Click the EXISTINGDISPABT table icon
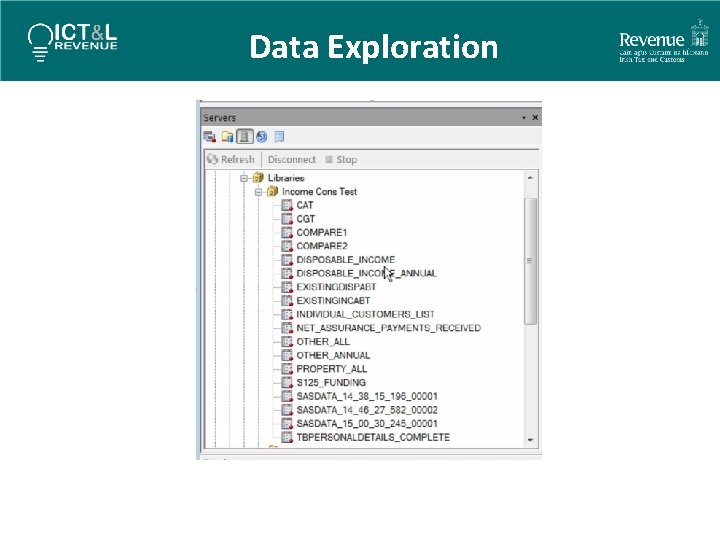This screenshot has height=540, width=720. point(287,287)
